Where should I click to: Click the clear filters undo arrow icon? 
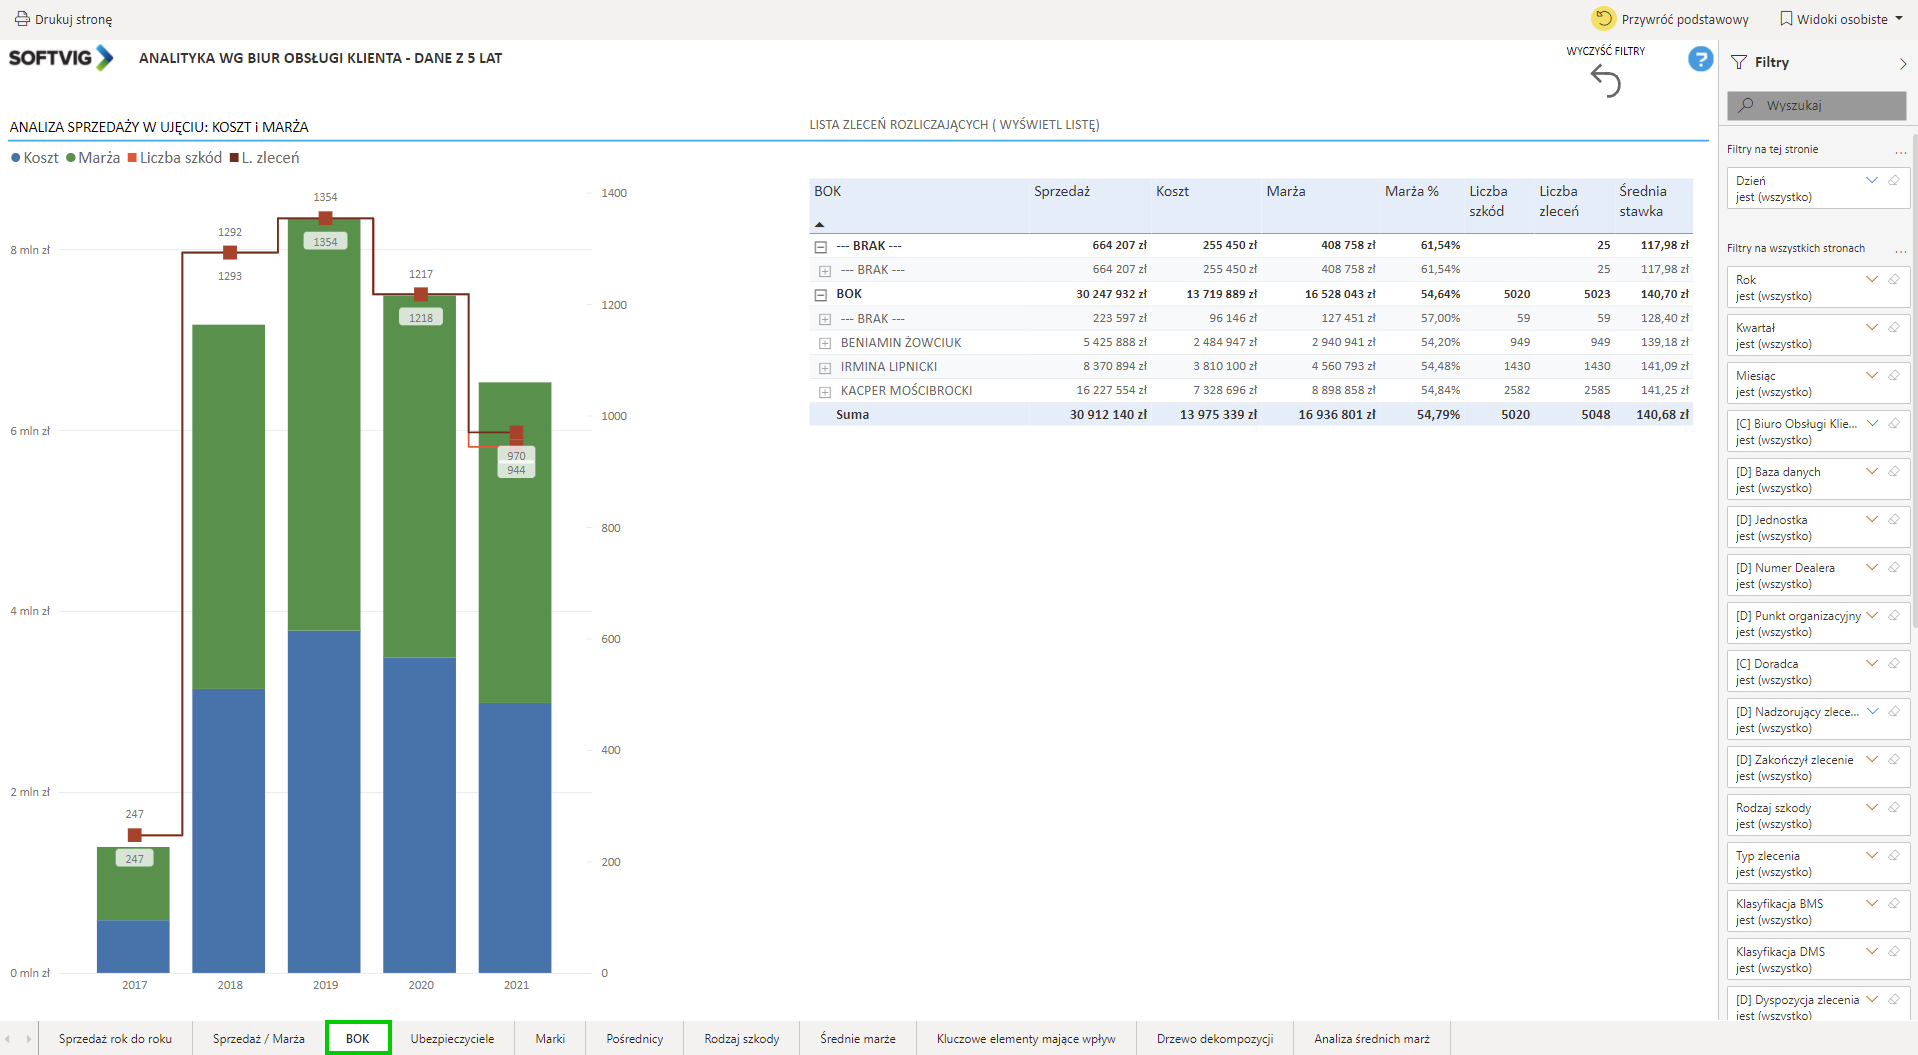(1605, 81)
